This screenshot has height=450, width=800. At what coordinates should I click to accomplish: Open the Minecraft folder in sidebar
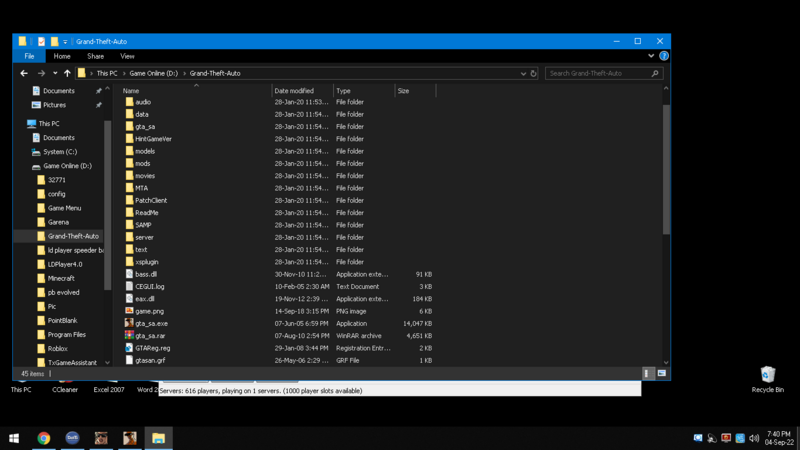coord(61,279)
